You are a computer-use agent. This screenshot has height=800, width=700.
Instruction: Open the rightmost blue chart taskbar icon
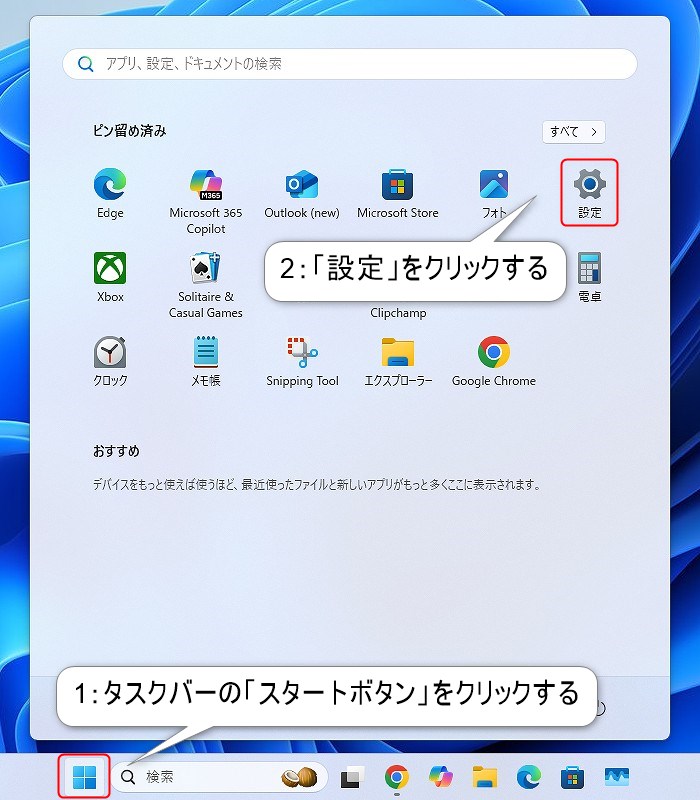coord(616,777)
